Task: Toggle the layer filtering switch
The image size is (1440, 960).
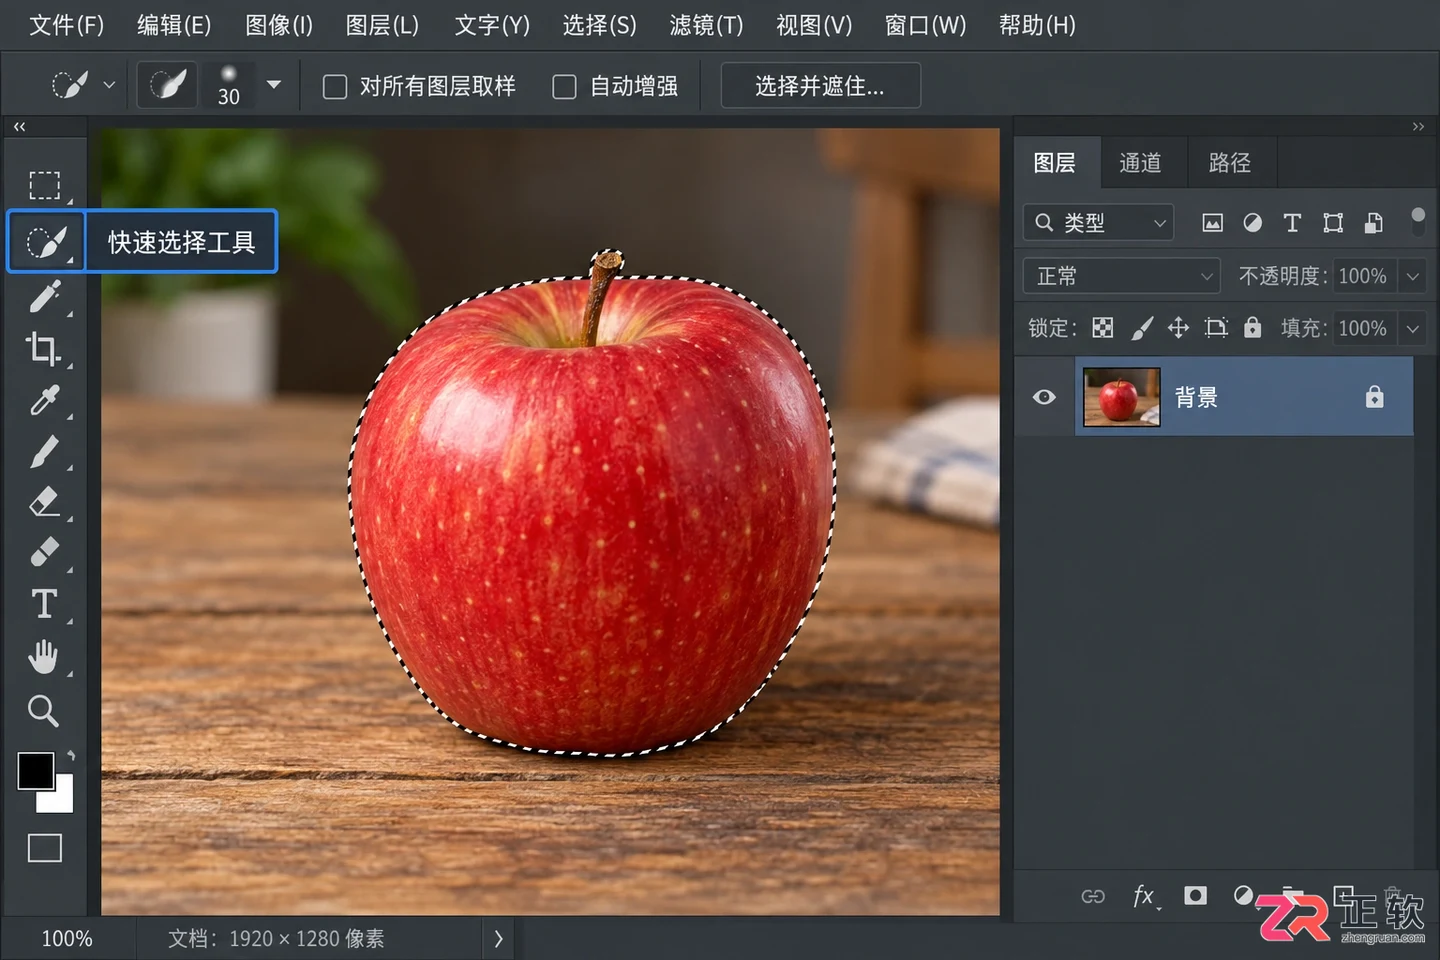Action: pyautogui.click(x=1417, y=222)
